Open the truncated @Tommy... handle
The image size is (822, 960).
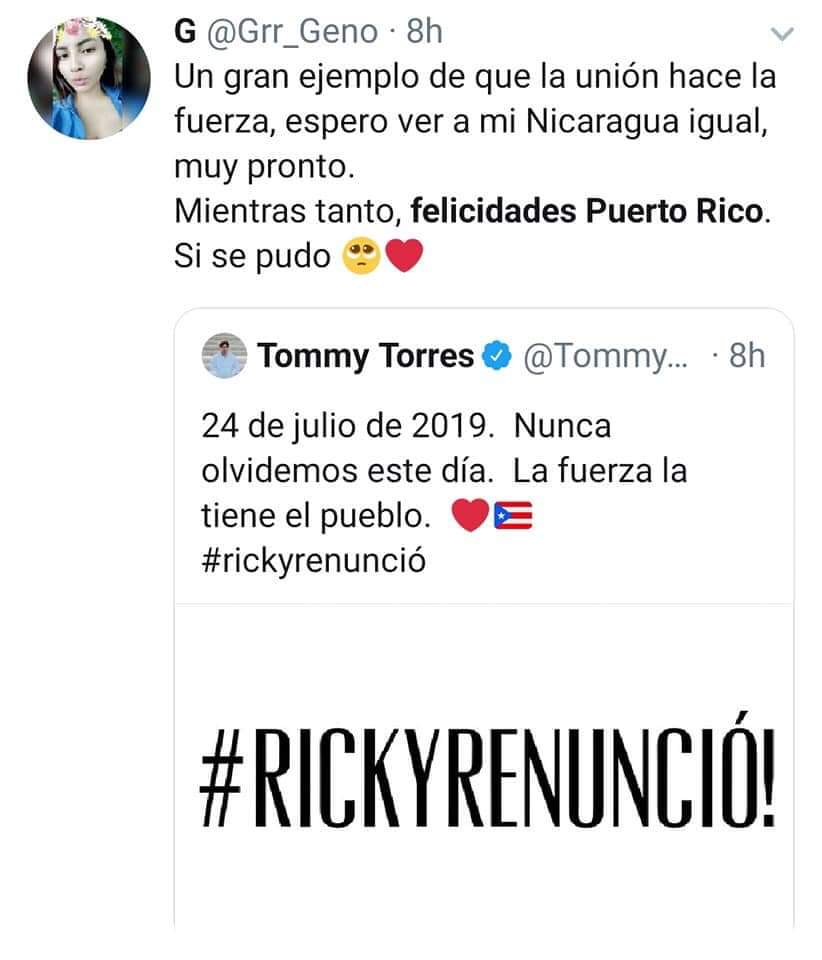pyautogui.click(x=600, y=356)
